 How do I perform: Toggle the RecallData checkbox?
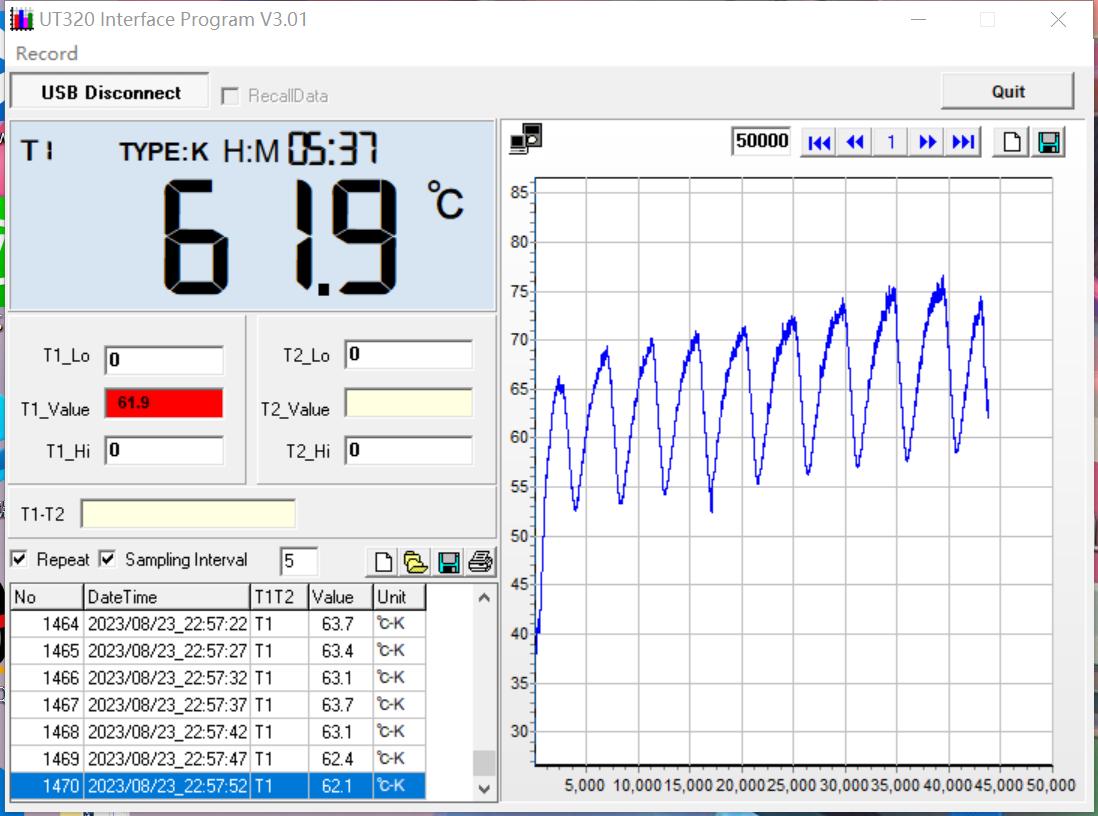coord(230,96)
